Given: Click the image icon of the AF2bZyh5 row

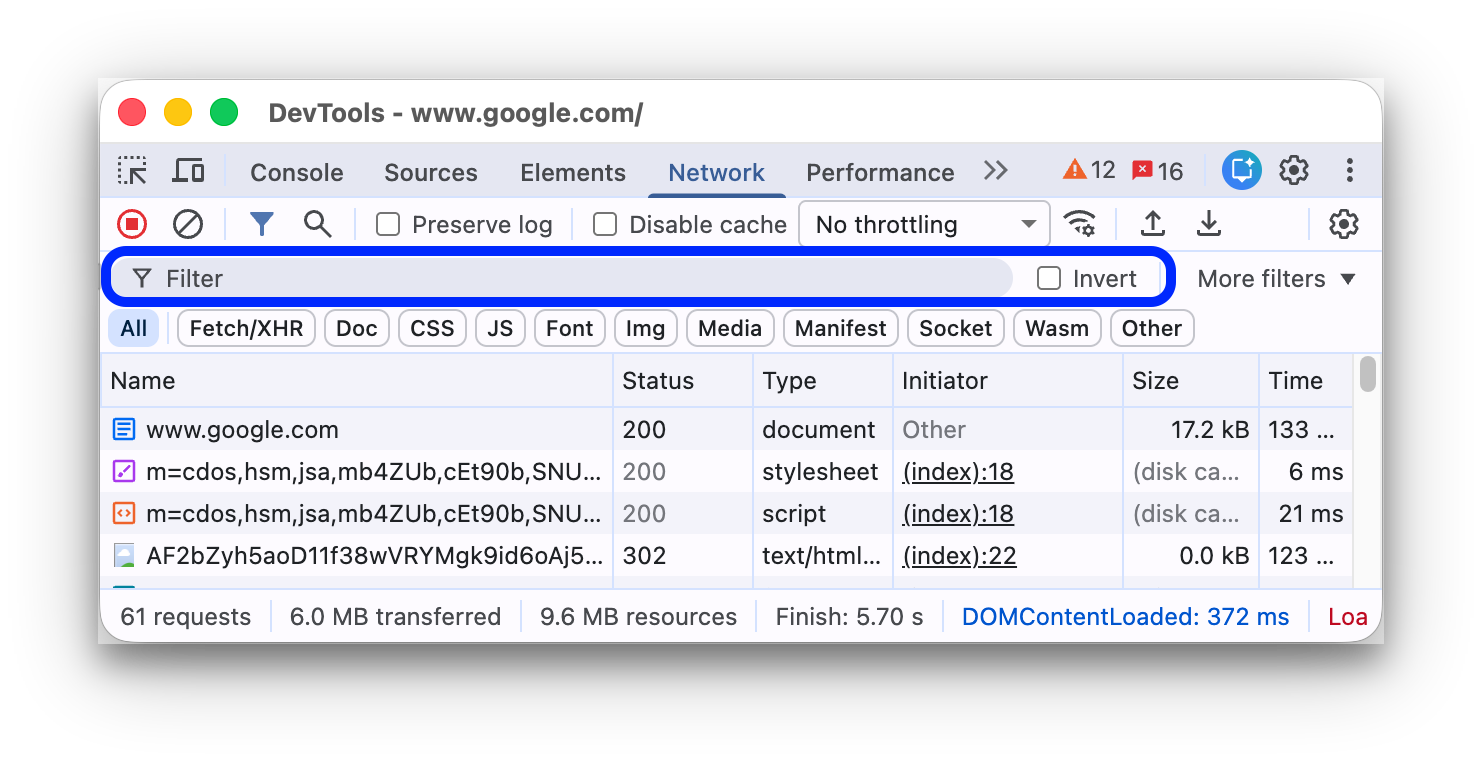Looking at the screenshot, I should (124, 556).
